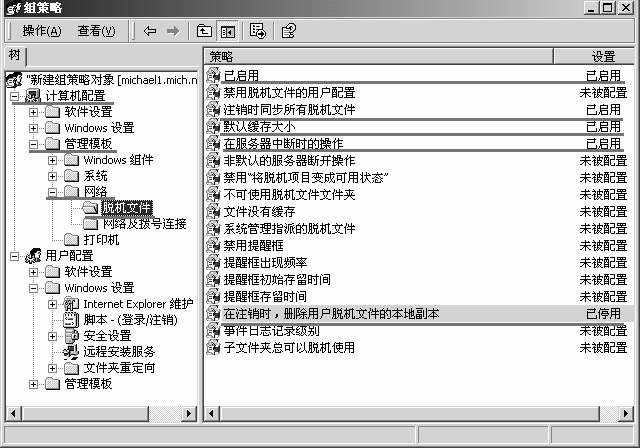
Task: Click the Internet Explorer 维护 icon
Action: pyautogui.click(x=71, y=304)
